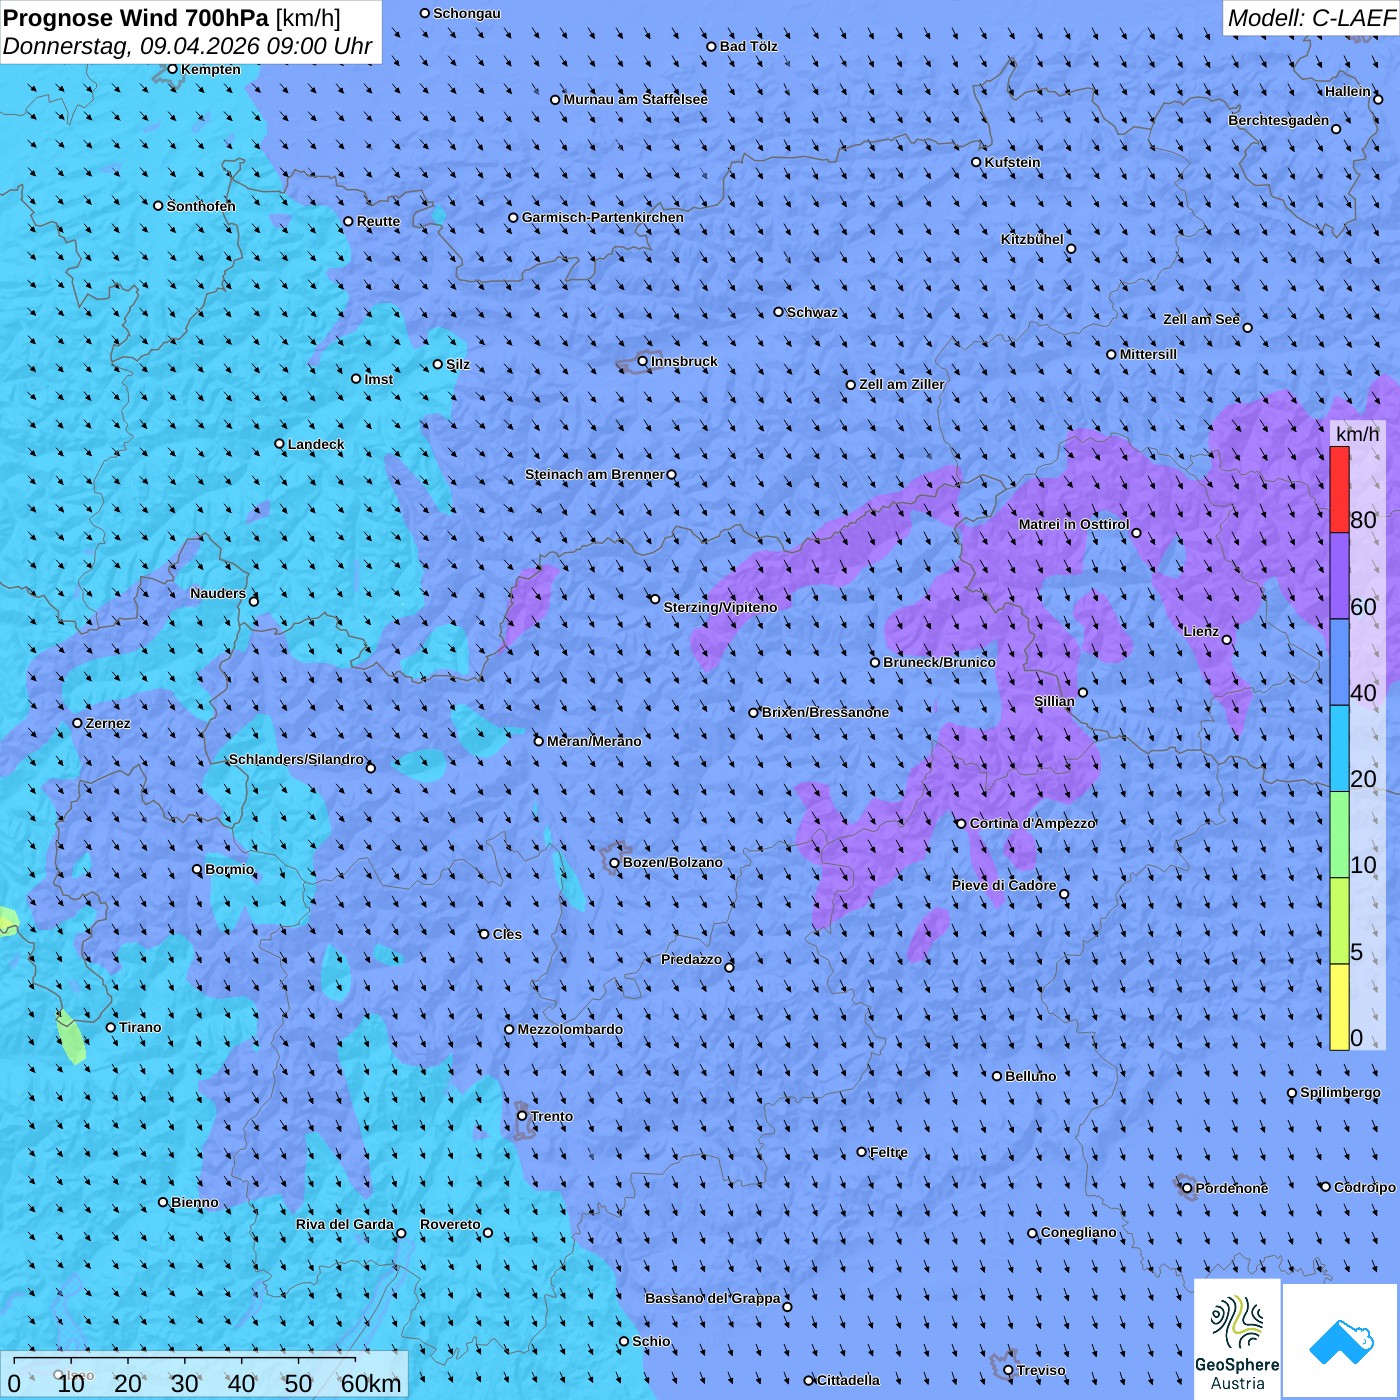
Task: Click the 'Steinach am Brenner' label
Action: pyautogui.click(x=595, y=474)
